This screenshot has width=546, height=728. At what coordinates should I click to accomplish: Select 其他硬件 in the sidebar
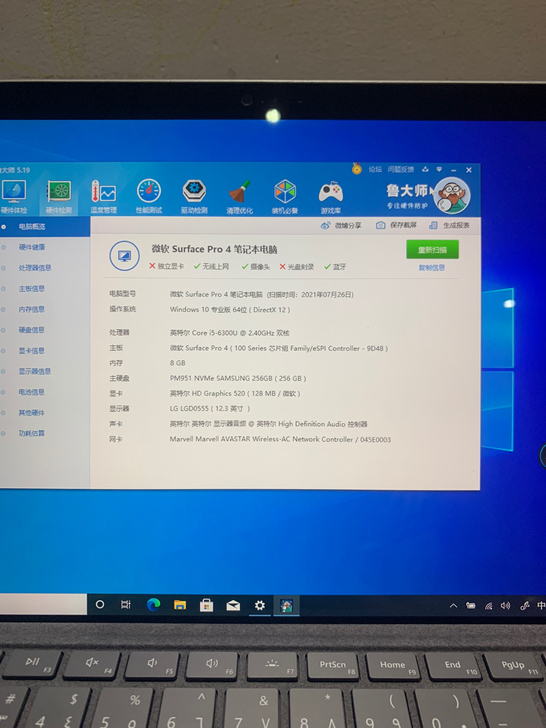[x=32, y=413]
